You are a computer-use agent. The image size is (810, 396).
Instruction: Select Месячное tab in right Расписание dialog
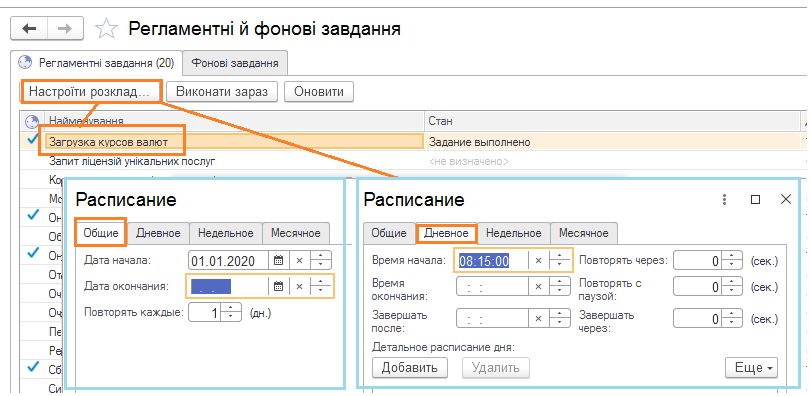pyautogui.click(x=583, y=233)
